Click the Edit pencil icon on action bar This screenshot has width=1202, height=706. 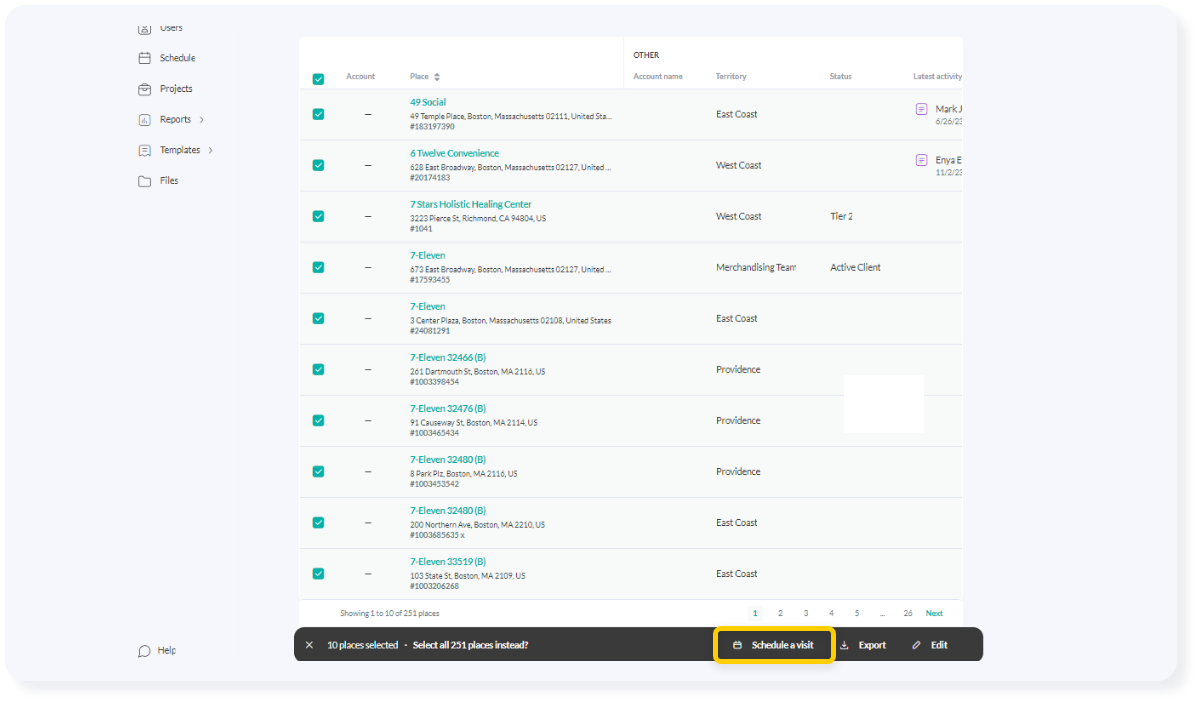[x=914, y=645]
